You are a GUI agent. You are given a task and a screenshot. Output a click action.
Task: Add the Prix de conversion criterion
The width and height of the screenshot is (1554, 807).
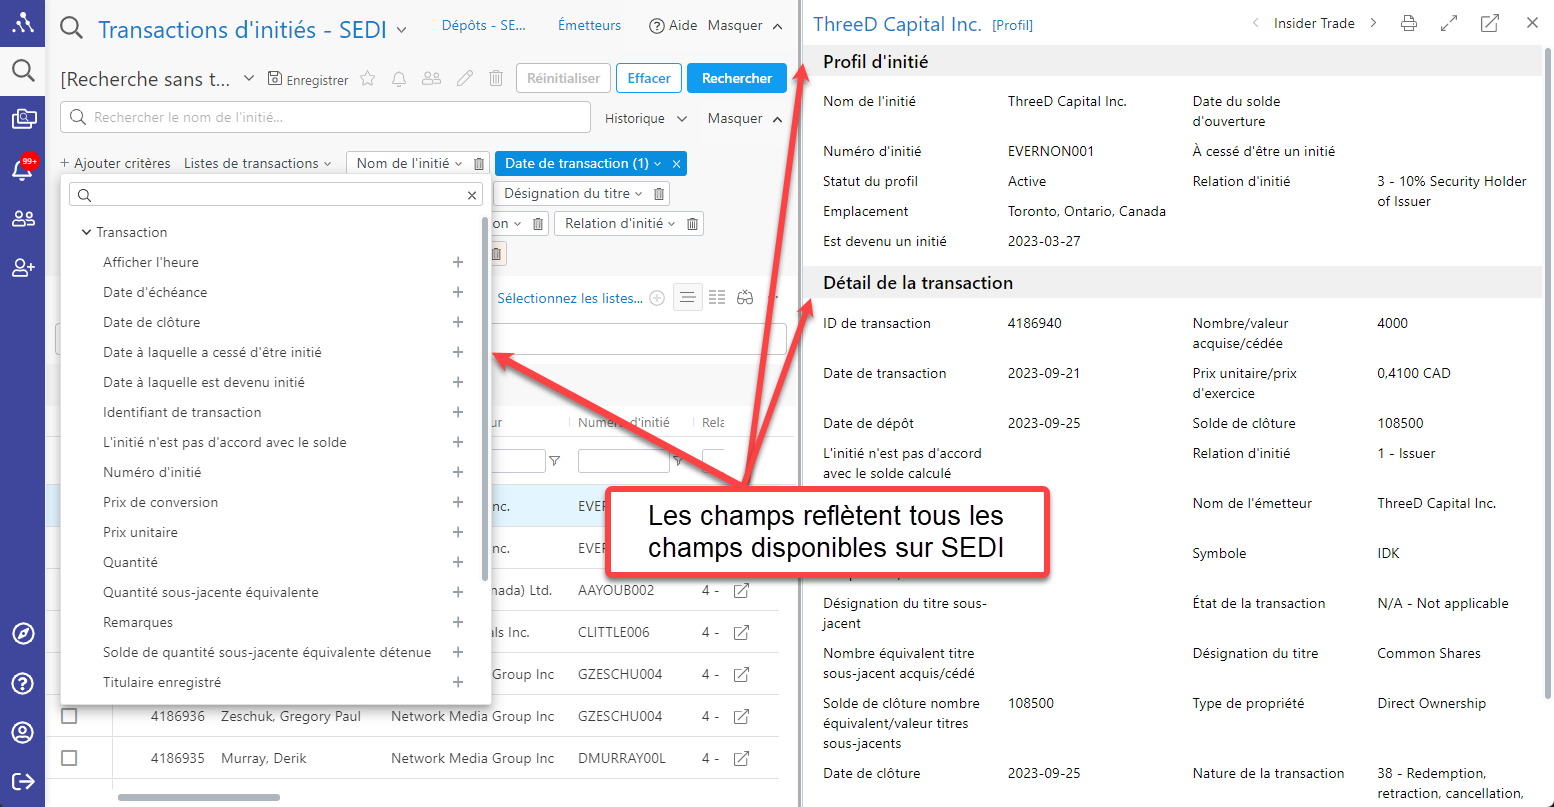point(458,502)
